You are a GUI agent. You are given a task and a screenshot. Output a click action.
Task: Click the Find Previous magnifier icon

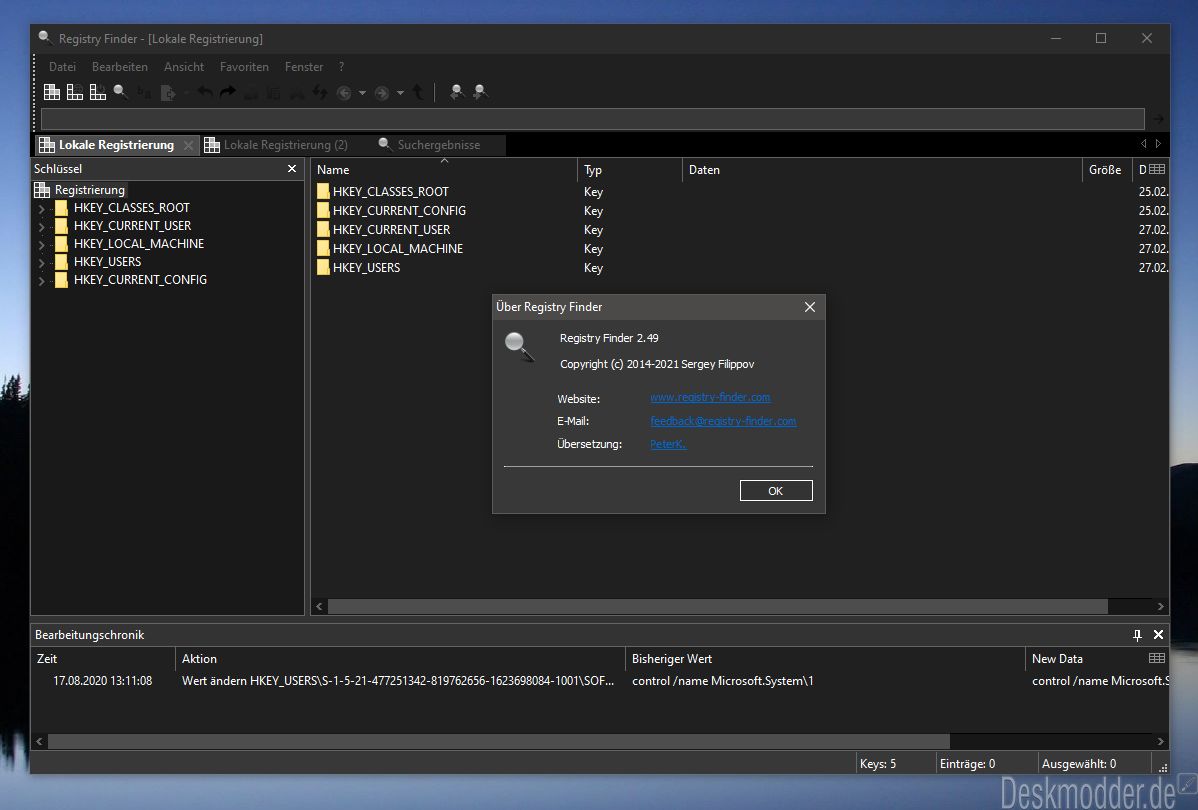click(x=457, y=92)
